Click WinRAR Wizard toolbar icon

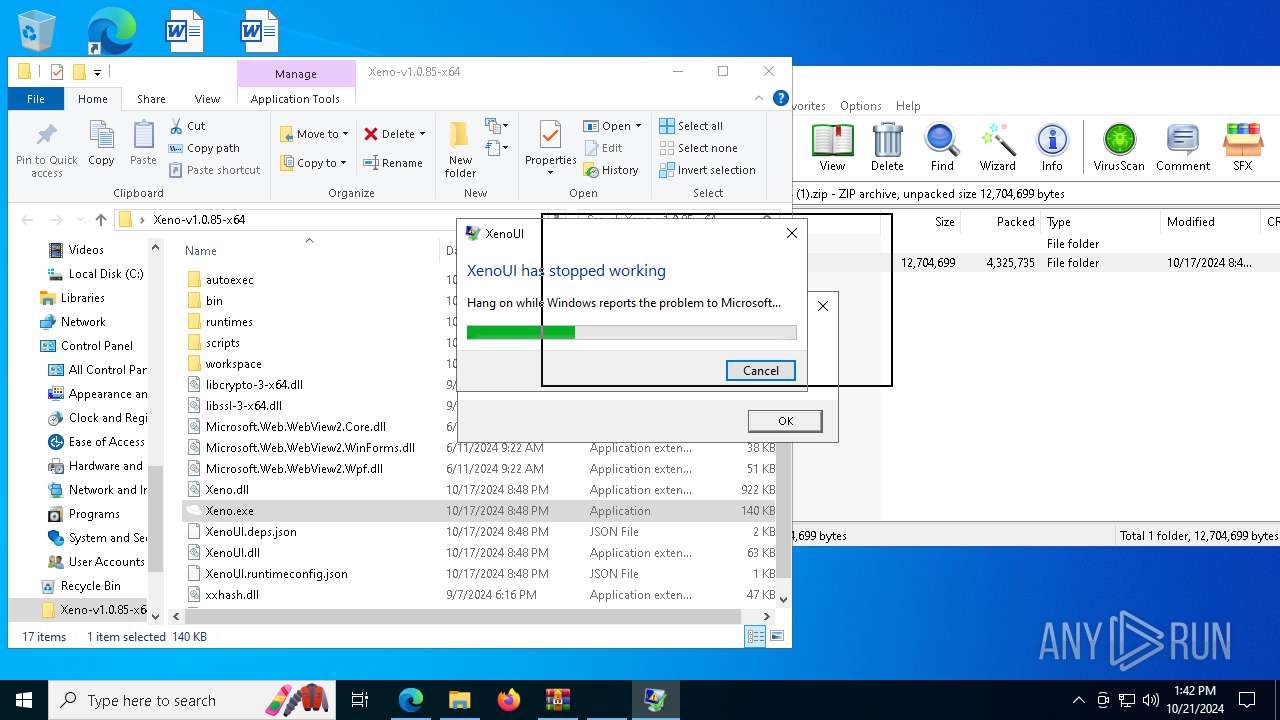point(997,148)
